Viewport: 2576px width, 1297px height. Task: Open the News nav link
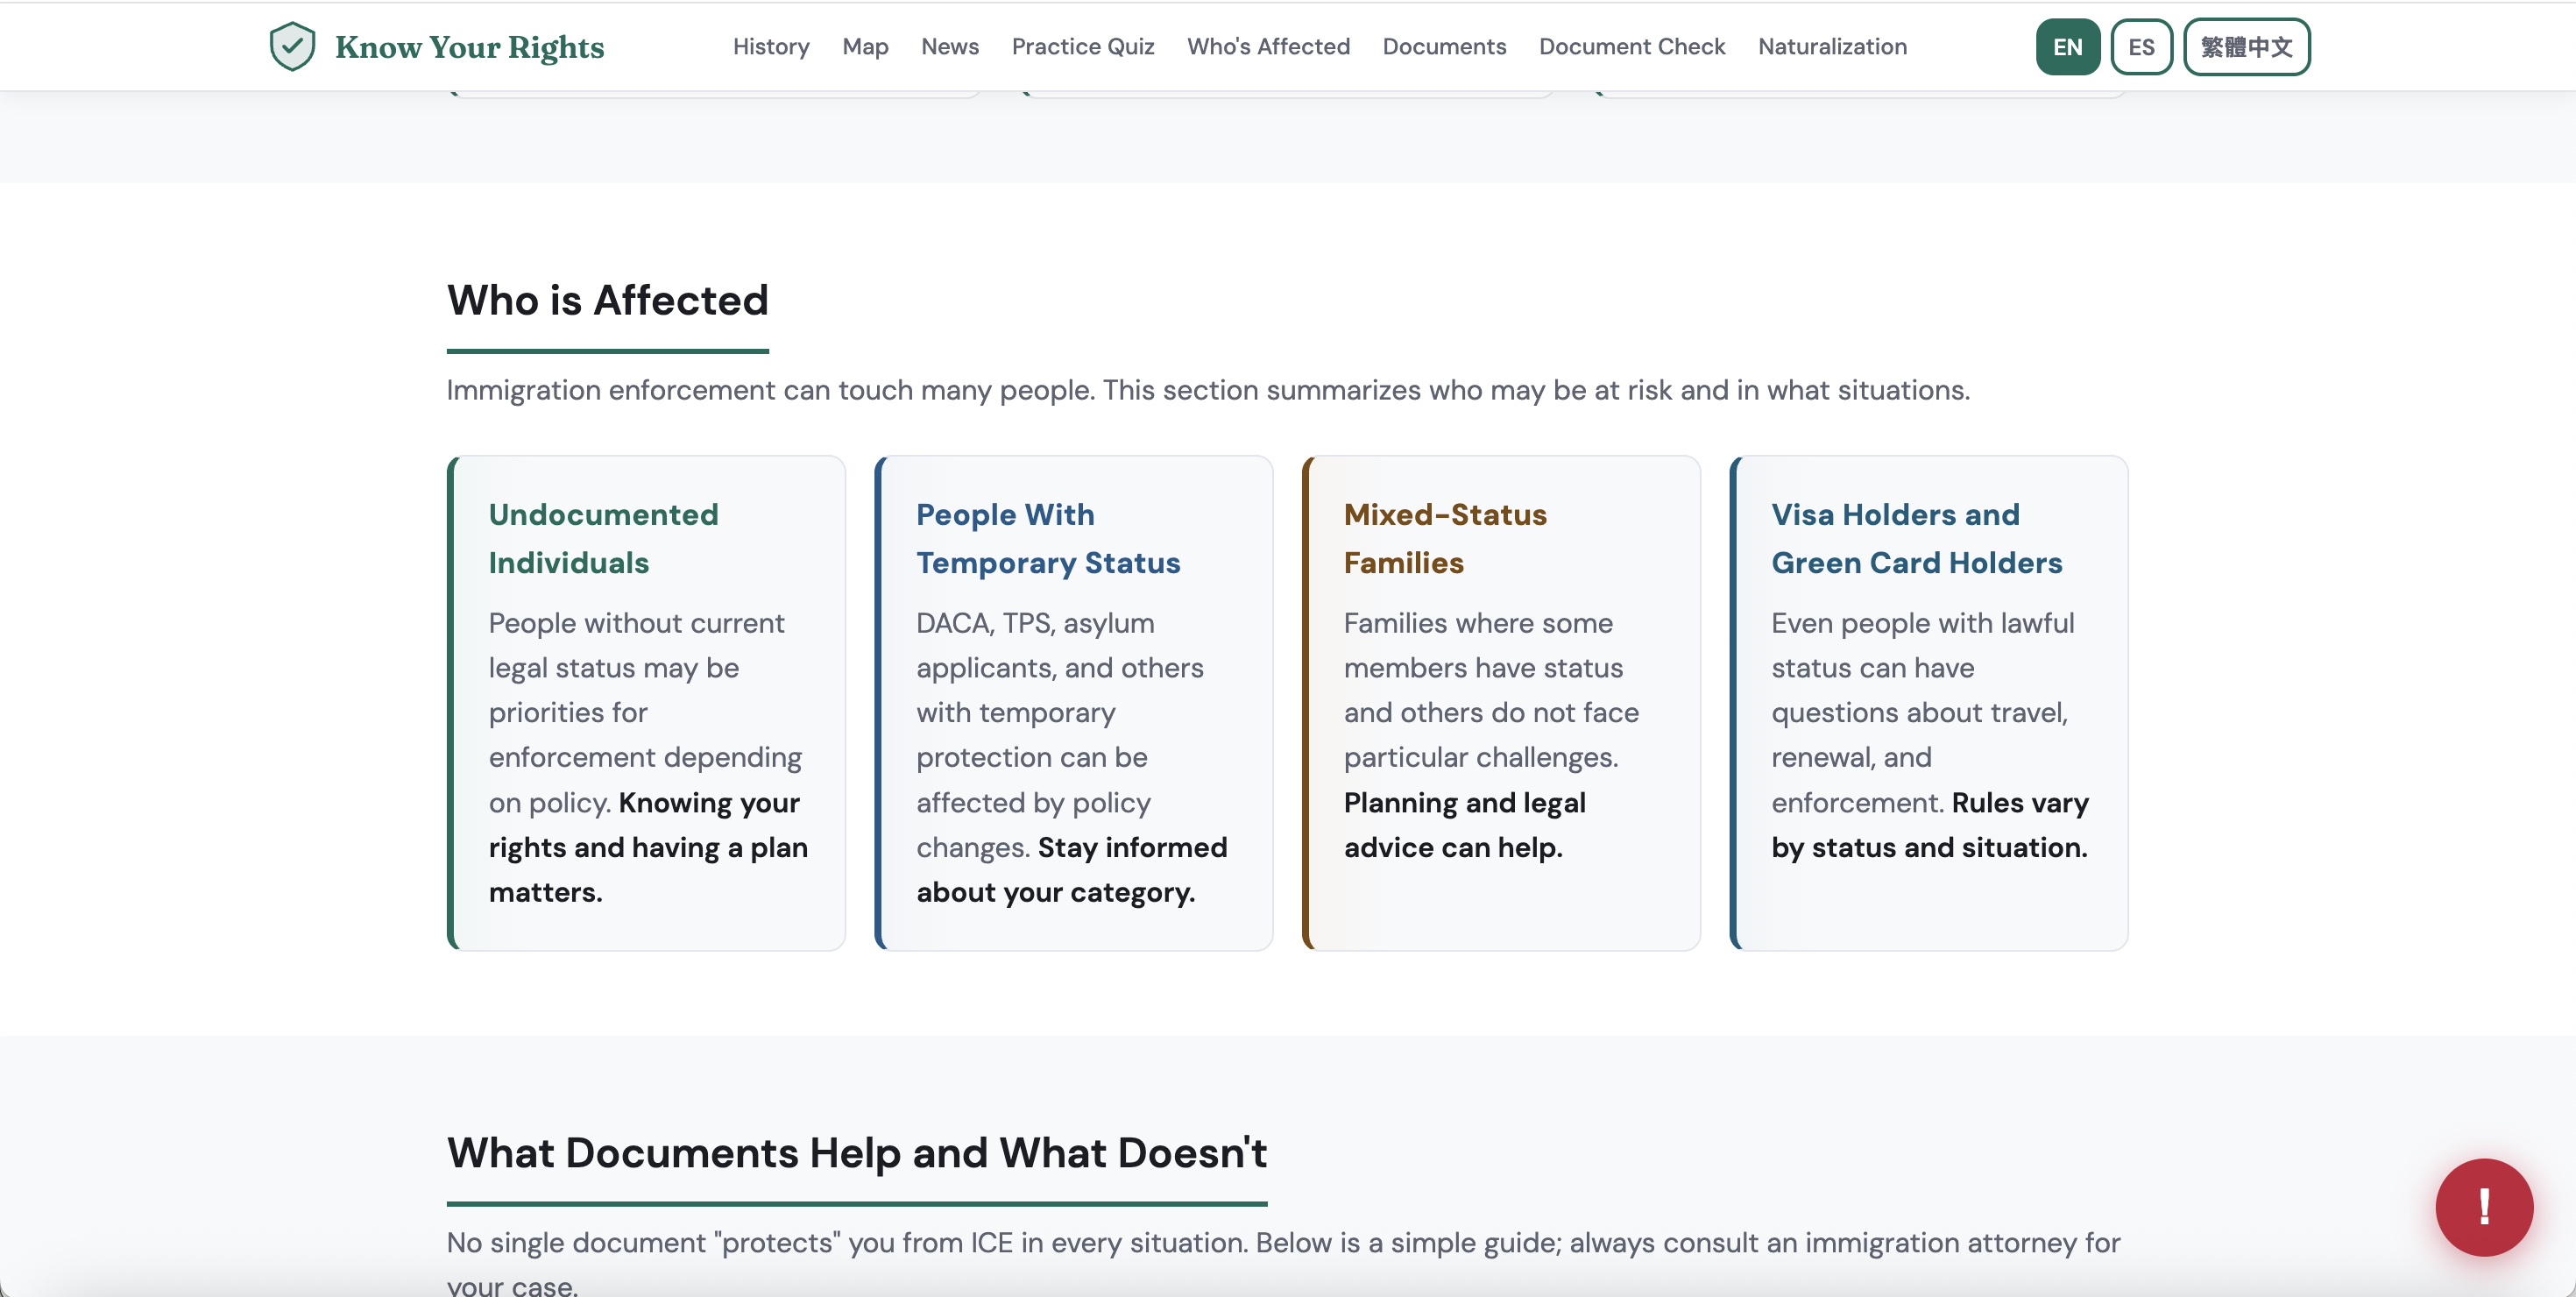click(x=949, y=46)
